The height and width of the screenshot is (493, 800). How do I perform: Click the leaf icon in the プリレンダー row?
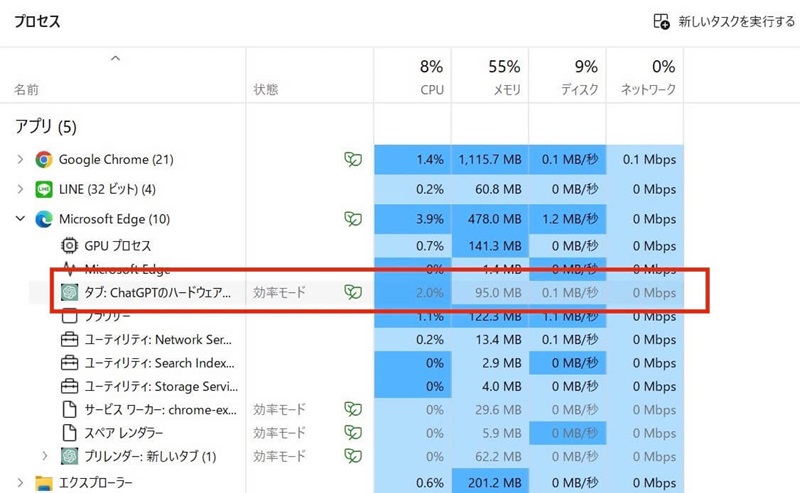click(353, 456)
